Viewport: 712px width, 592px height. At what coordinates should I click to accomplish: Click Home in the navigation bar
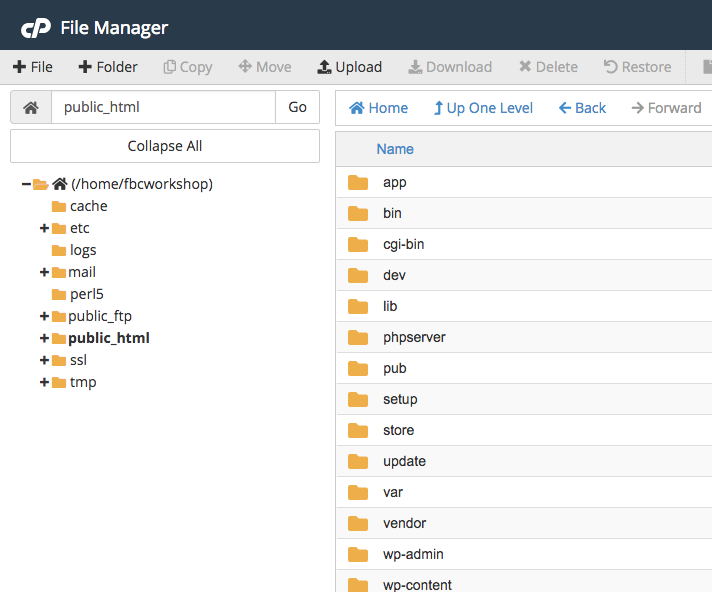pyautogui.click(x=378, y=108)
